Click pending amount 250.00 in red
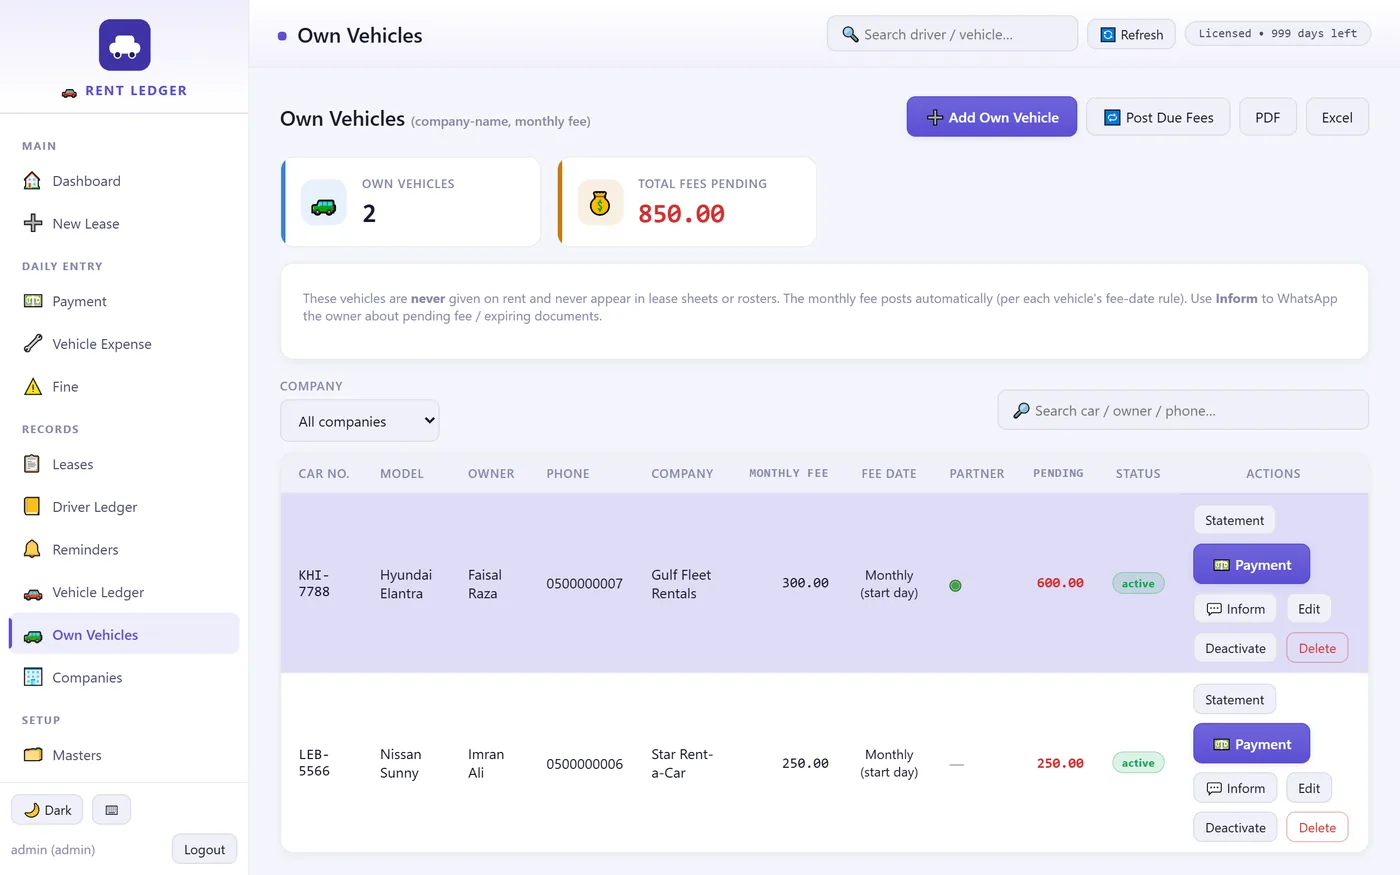Screen dimensions: 1400x875 tap(1060, 763)
